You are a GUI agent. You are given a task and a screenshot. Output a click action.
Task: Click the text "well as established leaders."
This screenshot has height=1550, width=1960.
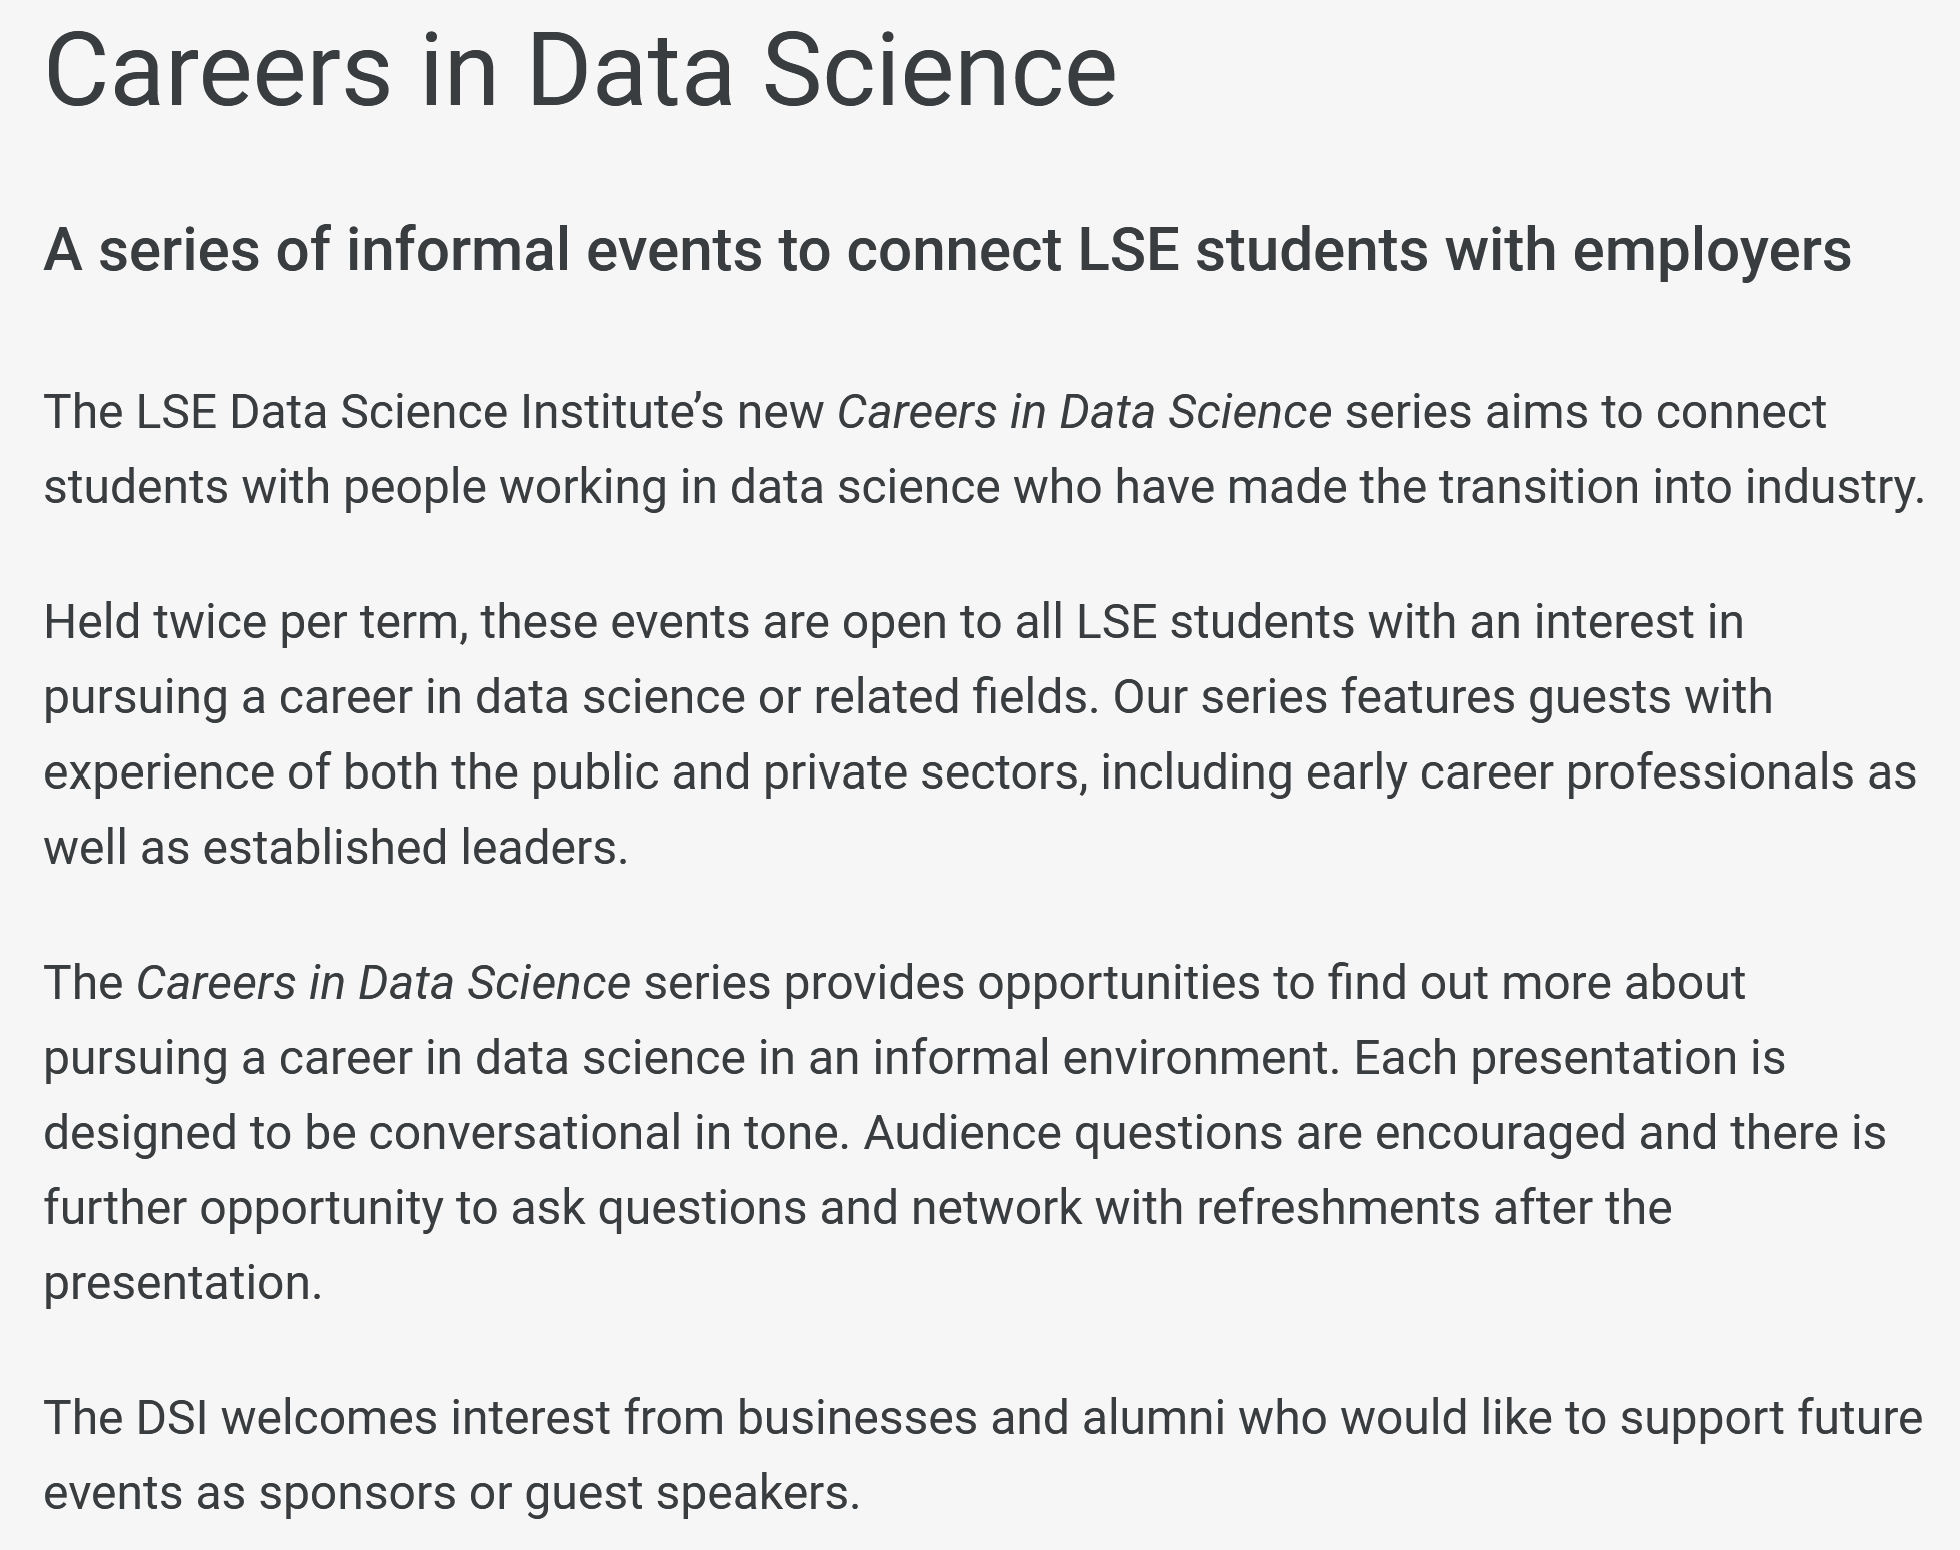click(336, 848)
